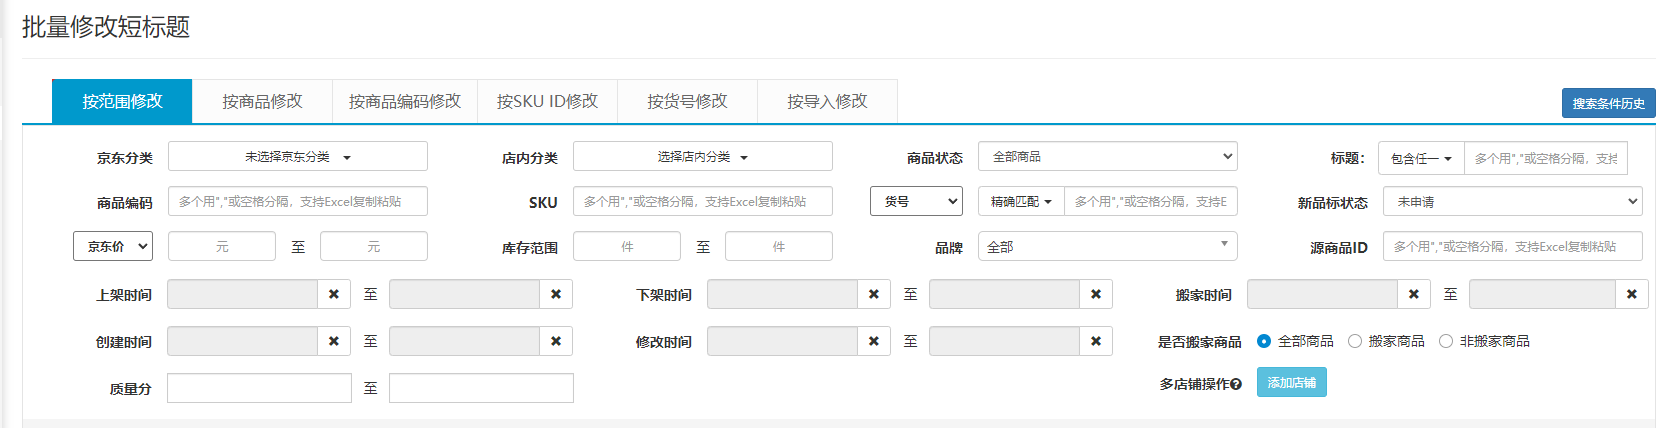Image resolution: width=1668 pixels, height=428 pixels.
Task: Clear the 创建时间 start date field
Action: (334, 341)
